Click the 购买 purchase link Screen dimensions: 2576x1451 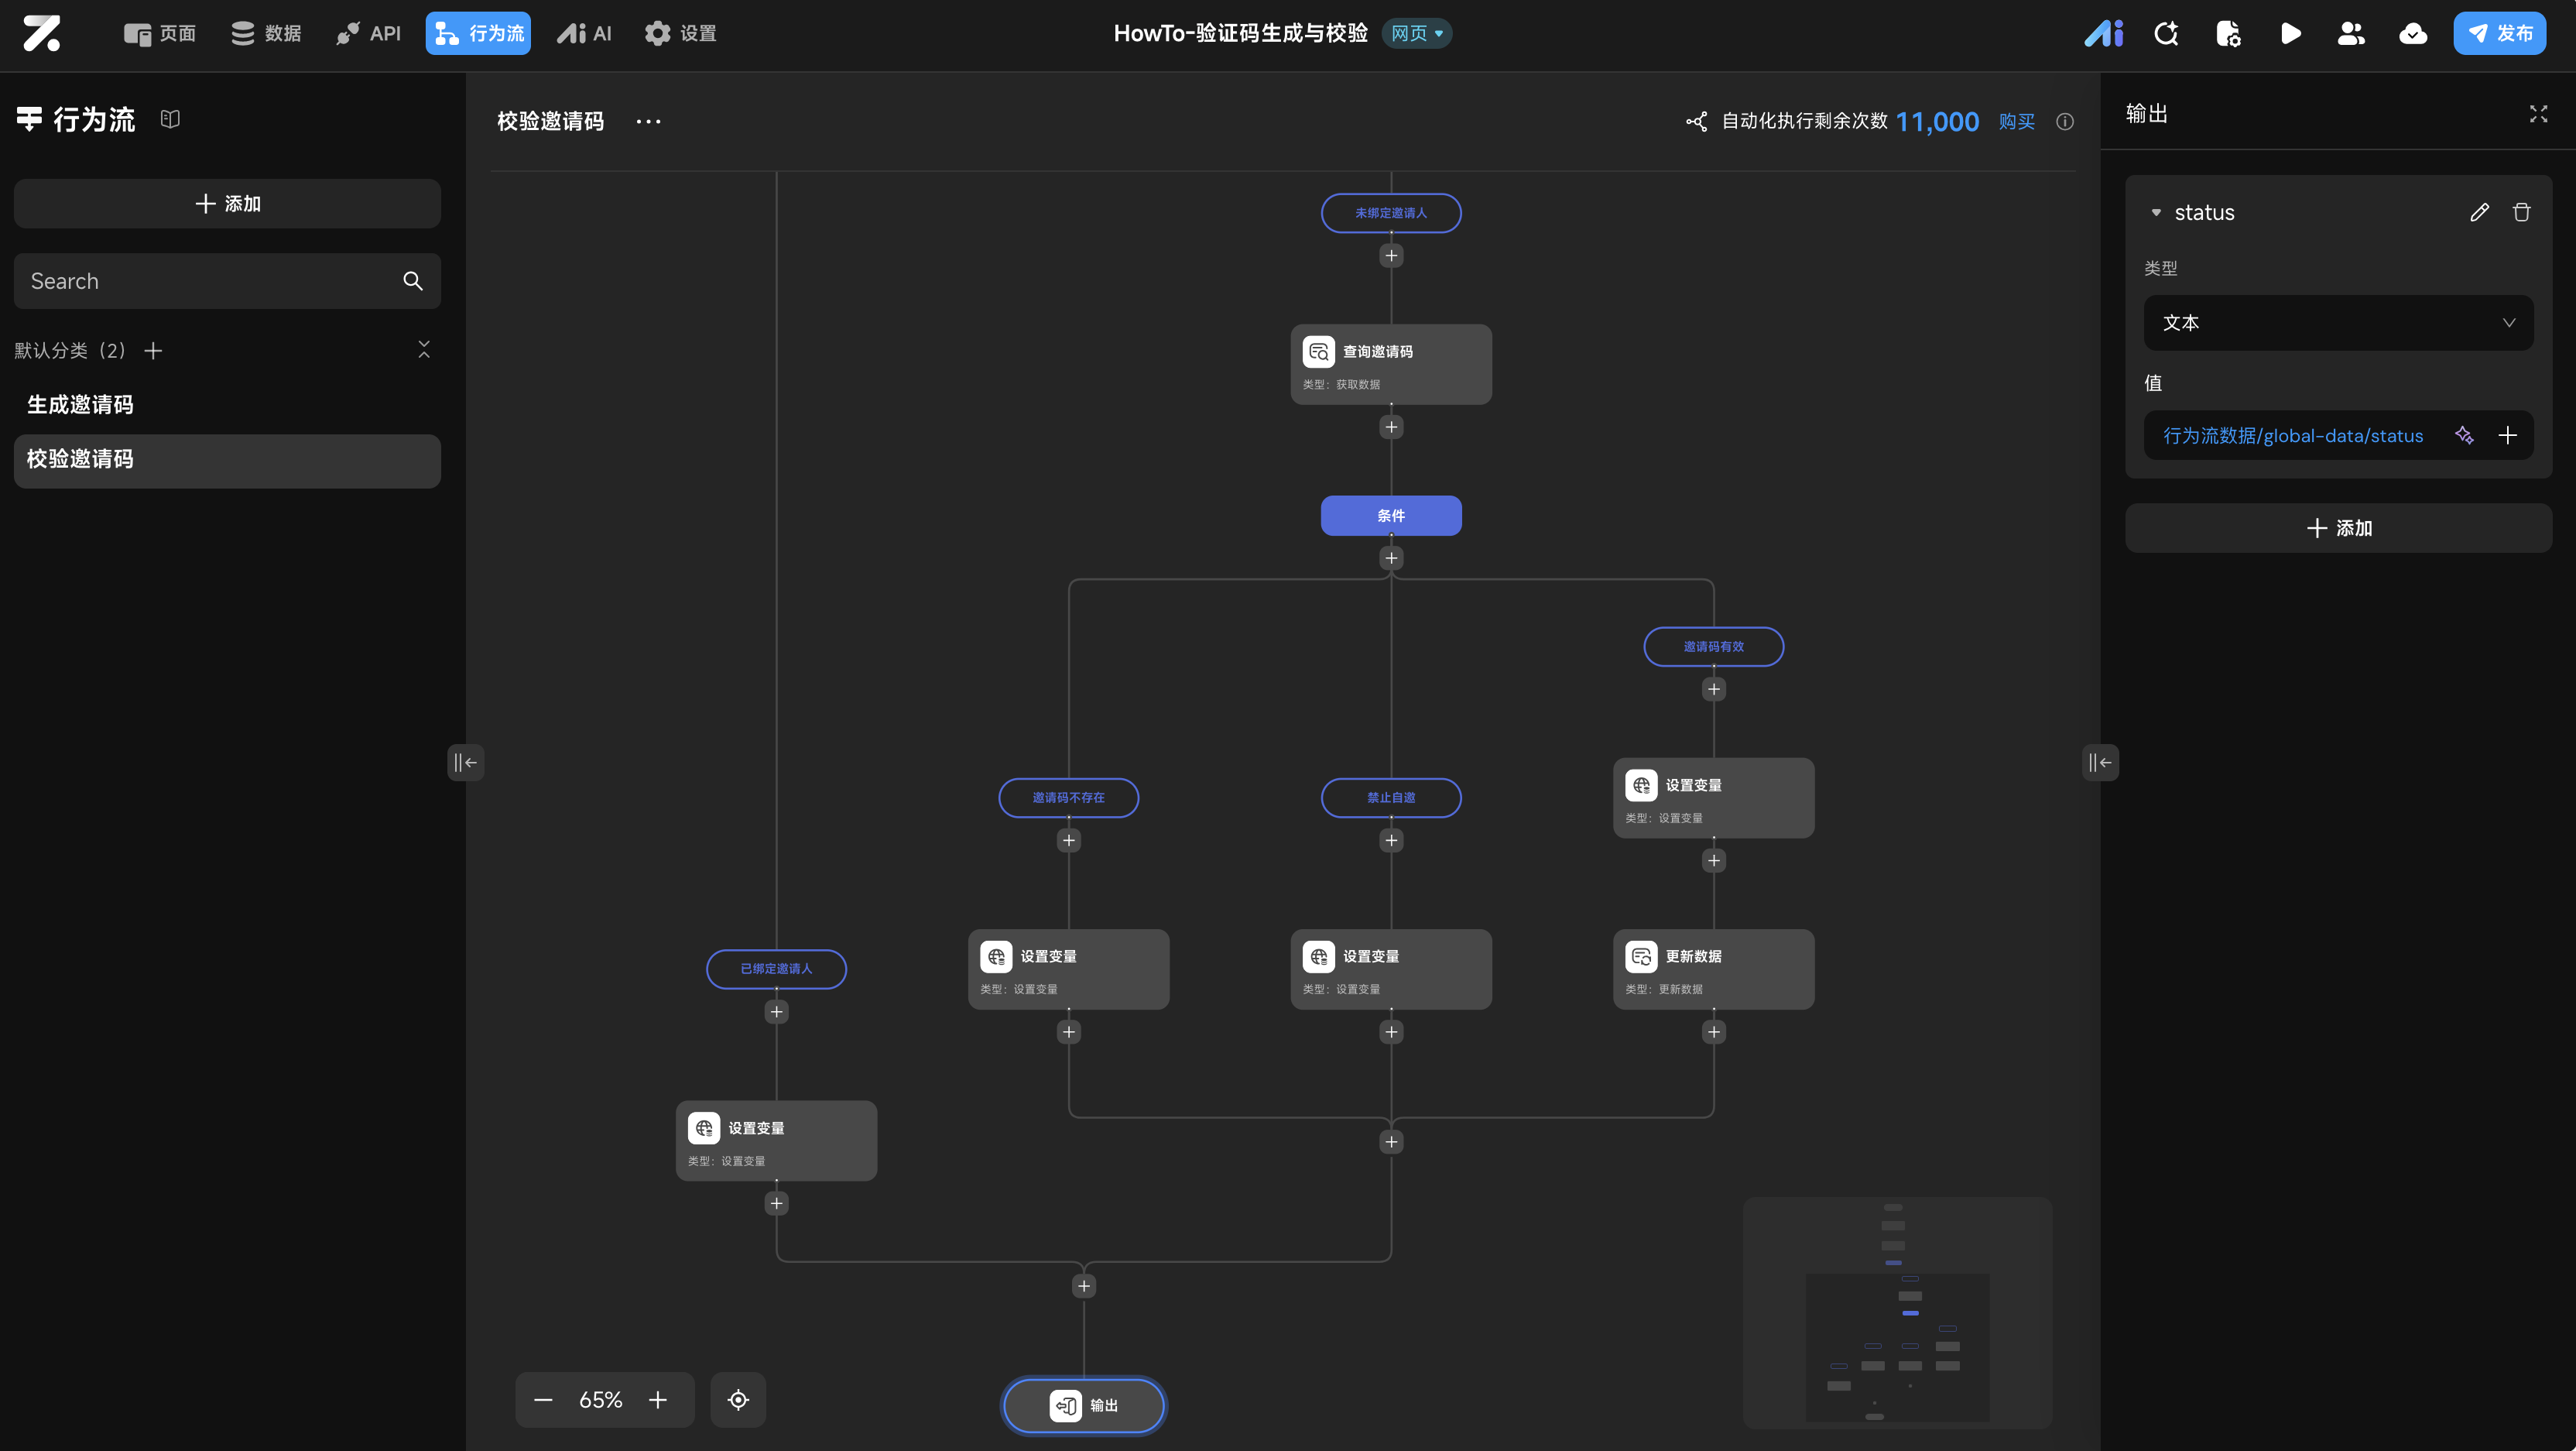pos(2016,121)
